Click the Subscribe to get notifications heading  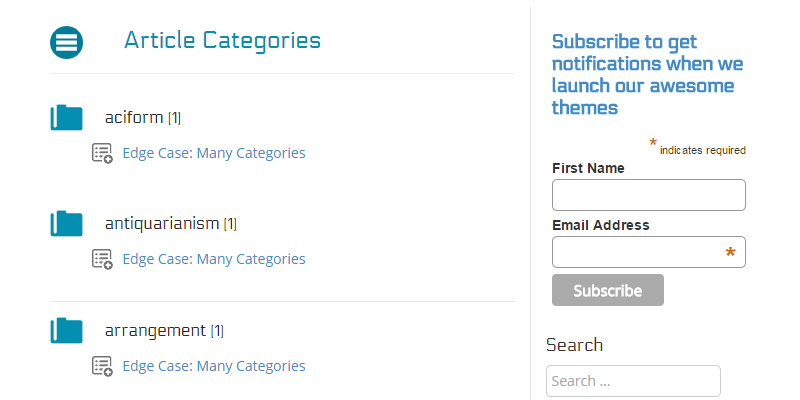pos(648,74)
